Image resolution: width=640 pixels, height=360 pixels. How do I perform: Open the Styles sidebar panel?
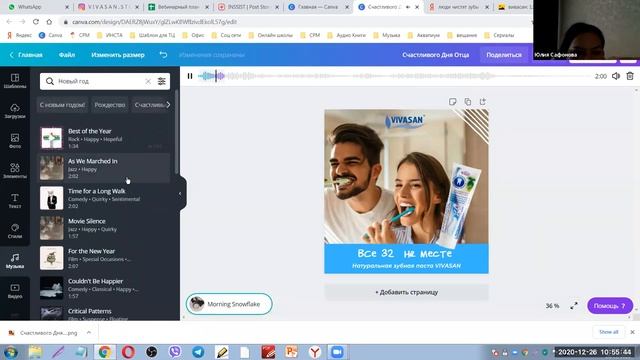[15, 231]
